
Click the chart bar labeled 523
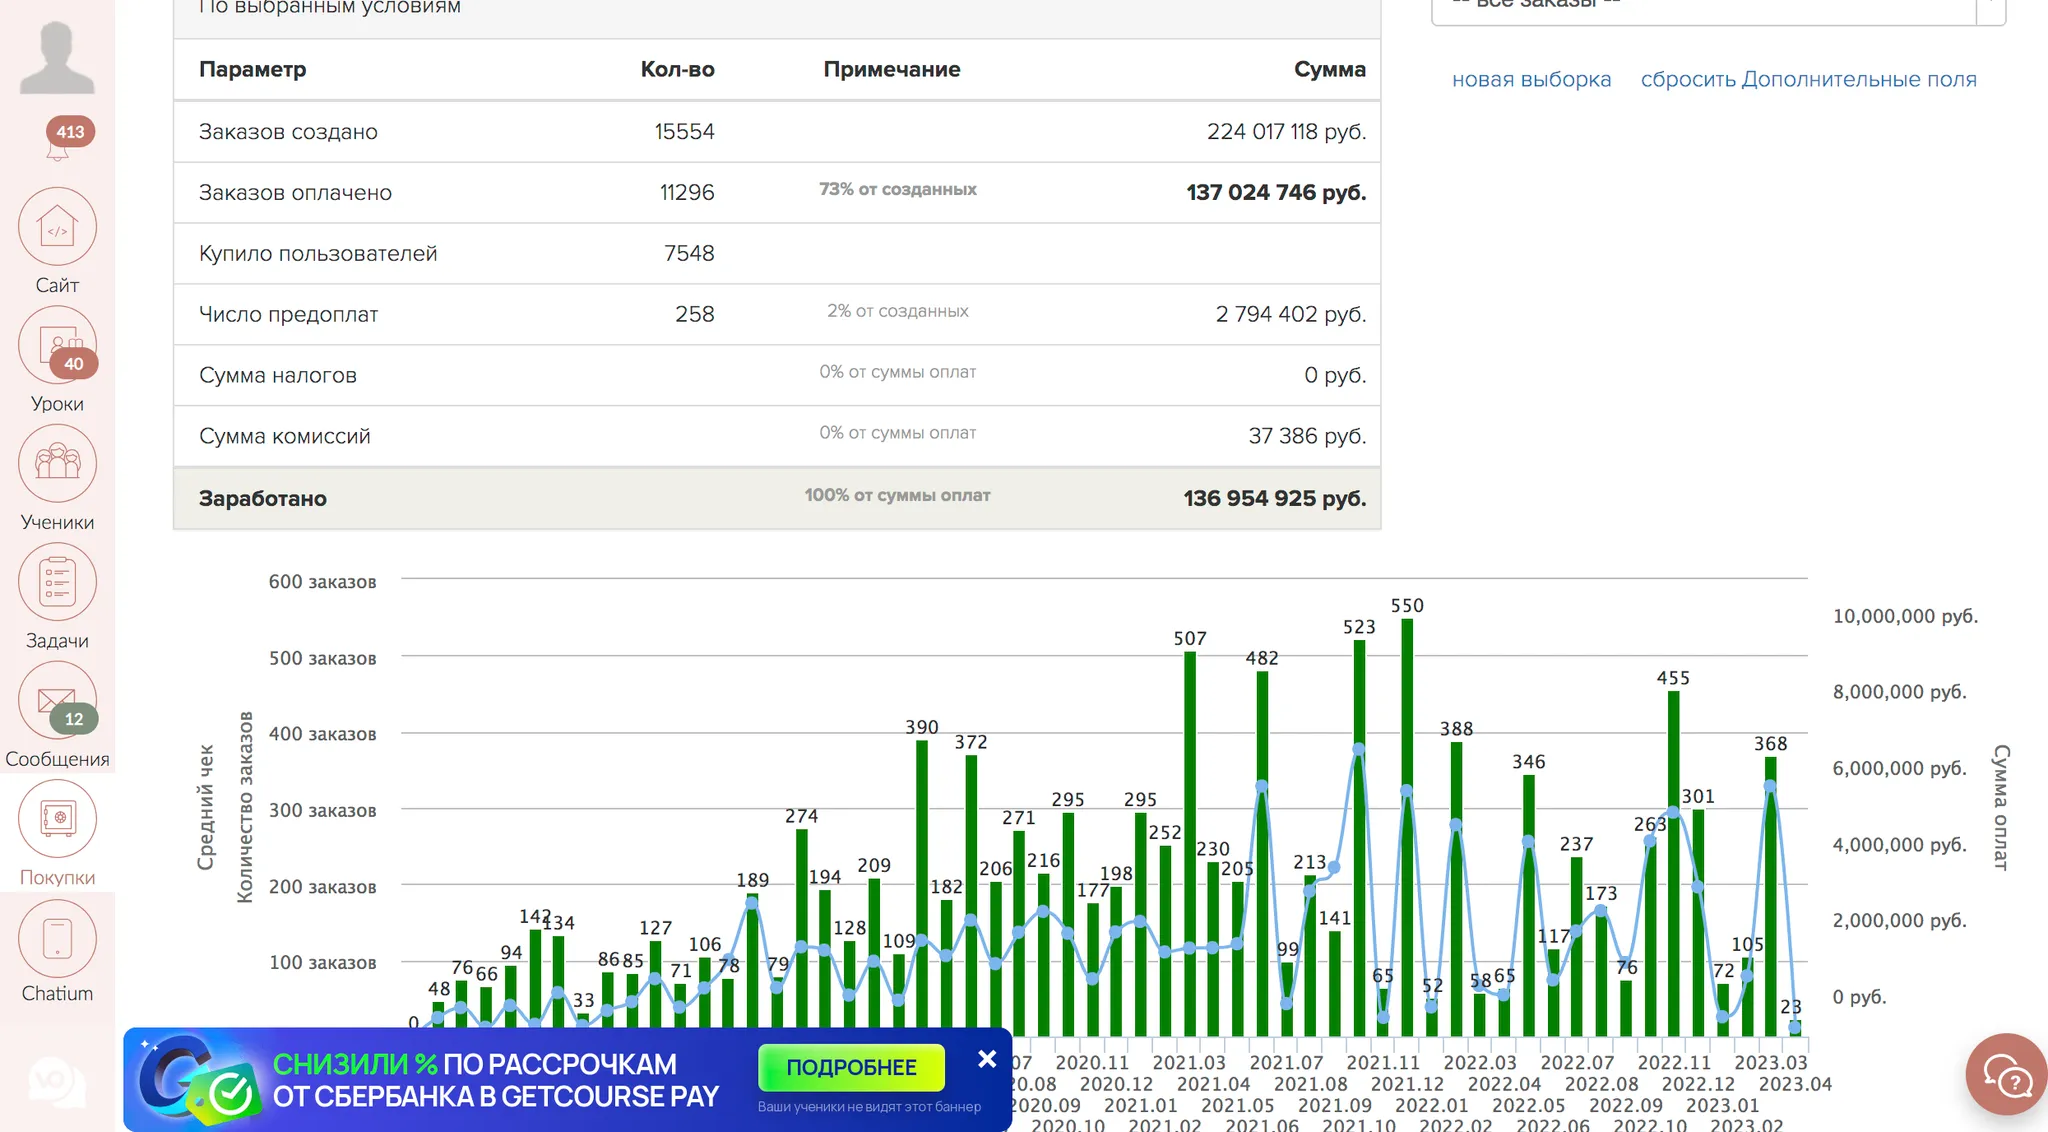click(x=1359, y=838)
